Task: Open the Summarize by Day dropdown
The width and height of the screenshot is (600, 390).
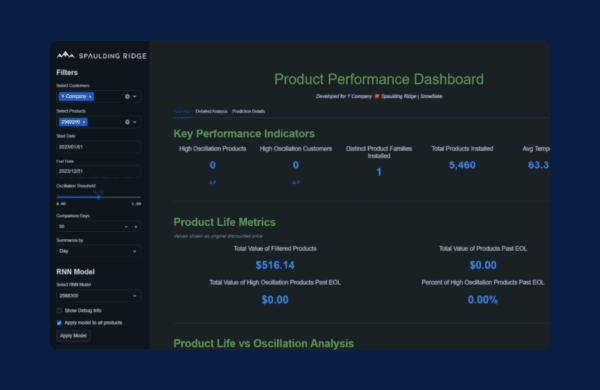Action: pyautogui.click(x=98, y=251)
